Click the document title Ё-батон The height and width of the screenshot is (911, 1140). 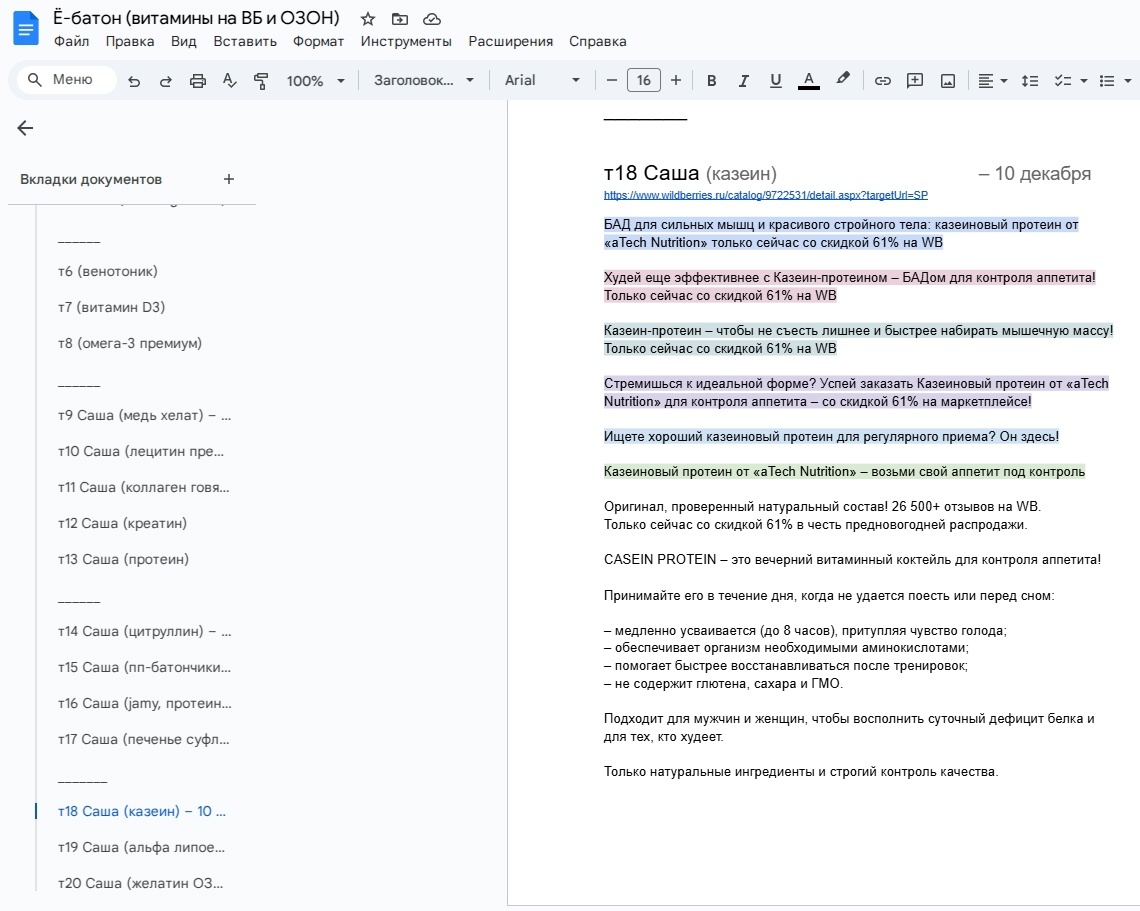point(196,17)
